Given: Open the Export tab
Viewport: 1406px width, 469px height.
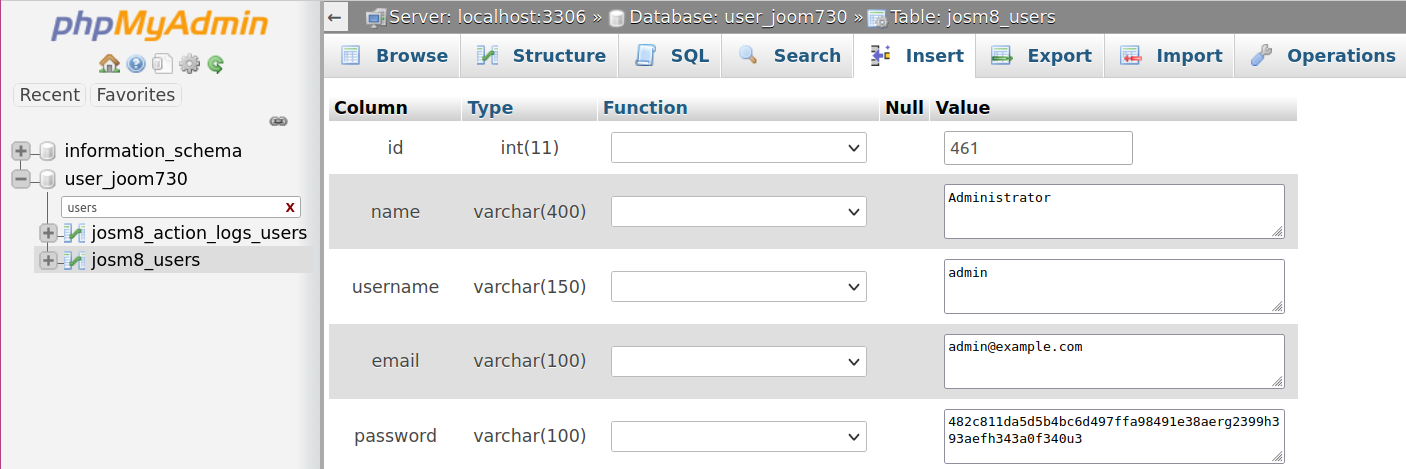Looking at the screenshot, I should point(1041,56).
